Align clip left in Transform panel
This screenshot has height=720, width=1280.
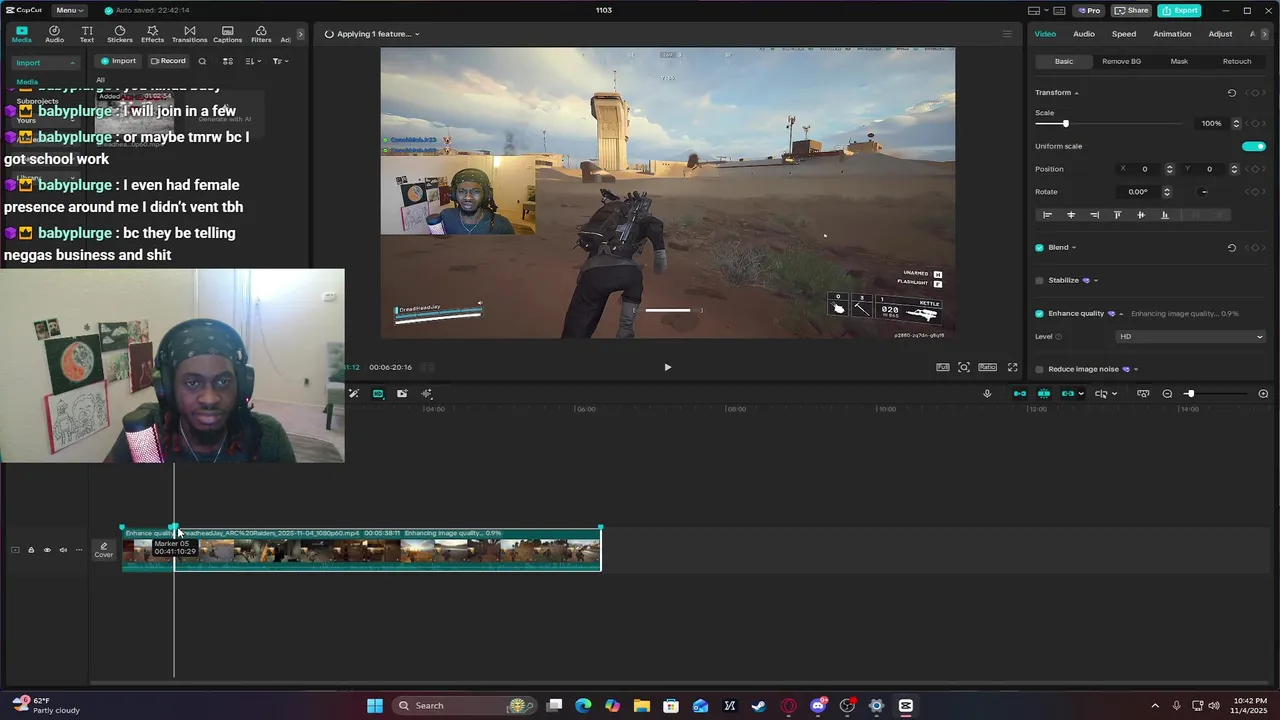tap(1047, 215)
